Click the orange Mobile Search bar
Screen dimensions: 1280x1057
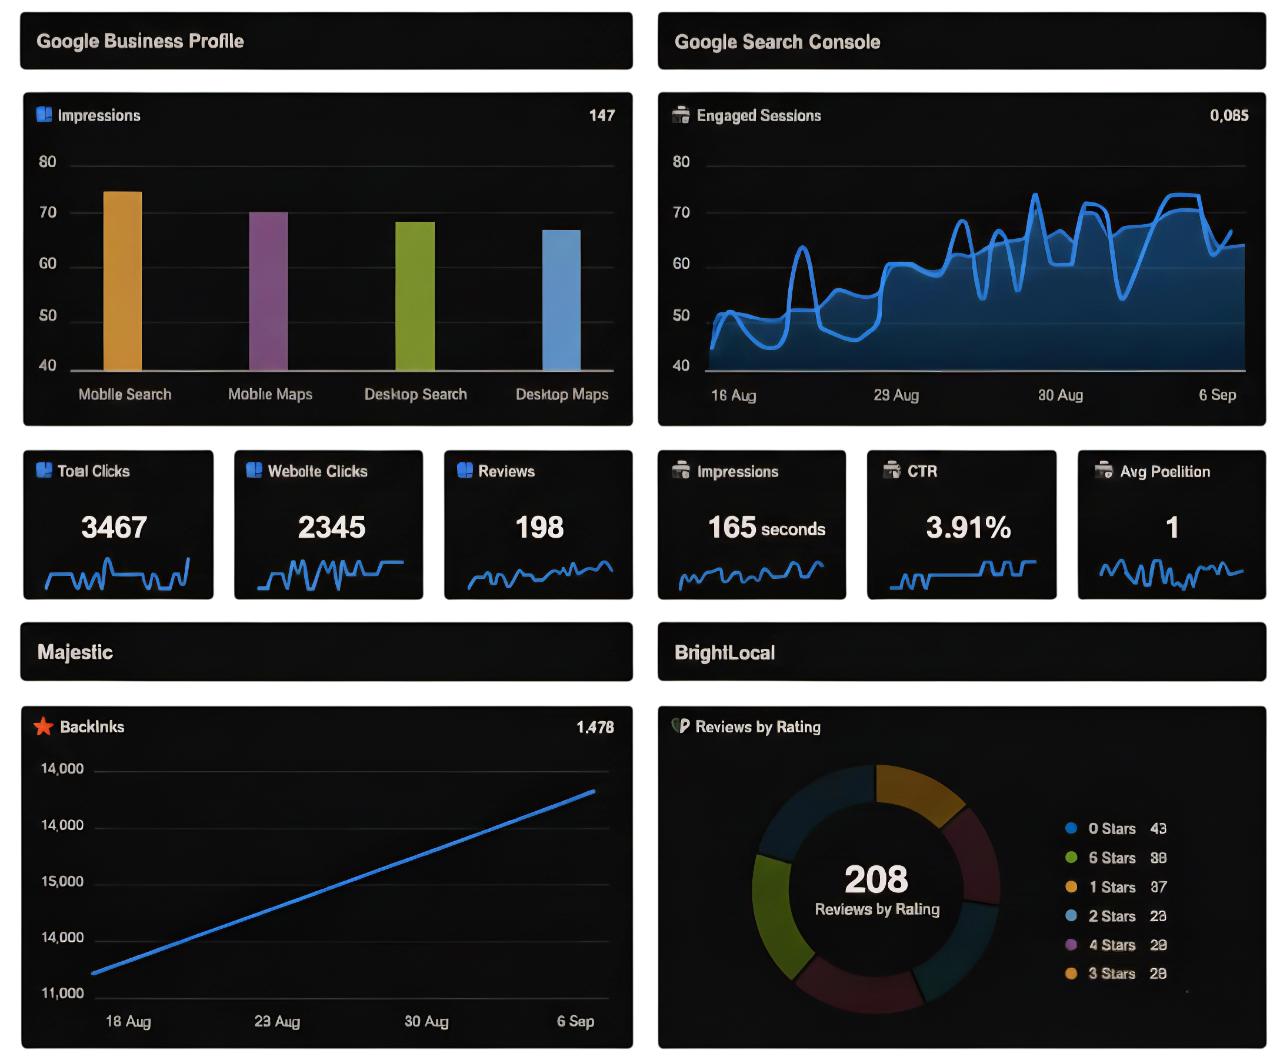tap(123, 281)
